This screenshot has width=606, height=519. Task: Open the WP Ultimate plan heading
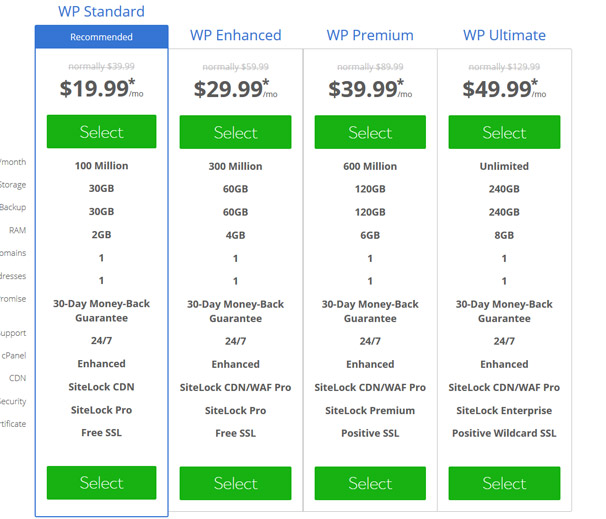coord(504,35)
